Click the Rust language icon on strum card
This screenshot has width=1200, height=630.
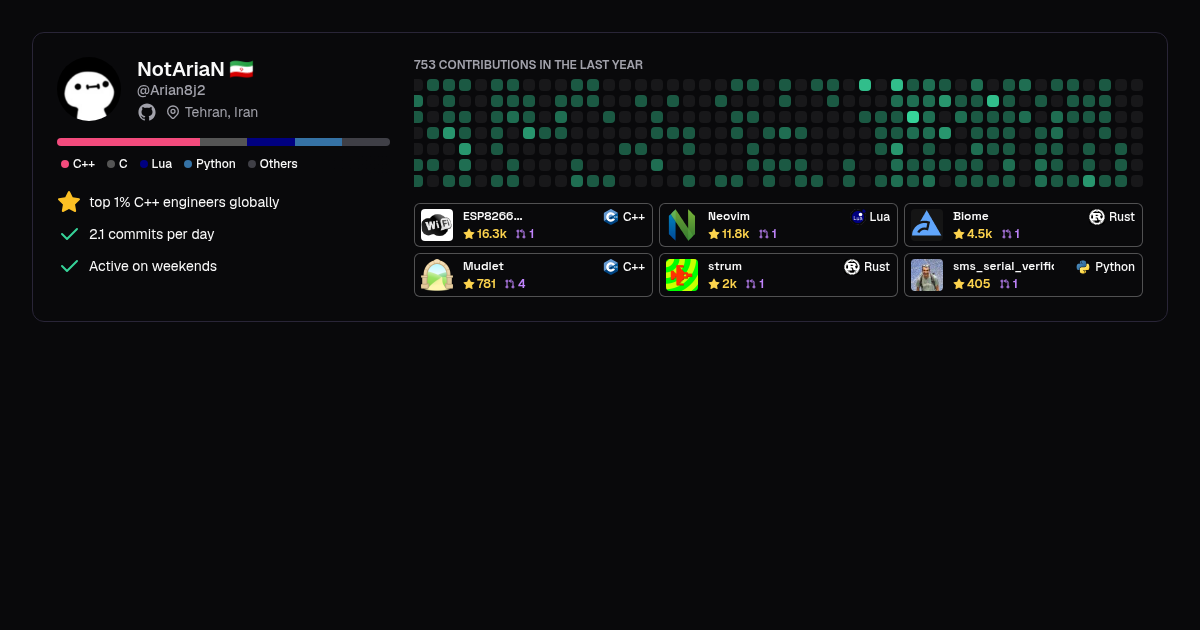[852, 267]
